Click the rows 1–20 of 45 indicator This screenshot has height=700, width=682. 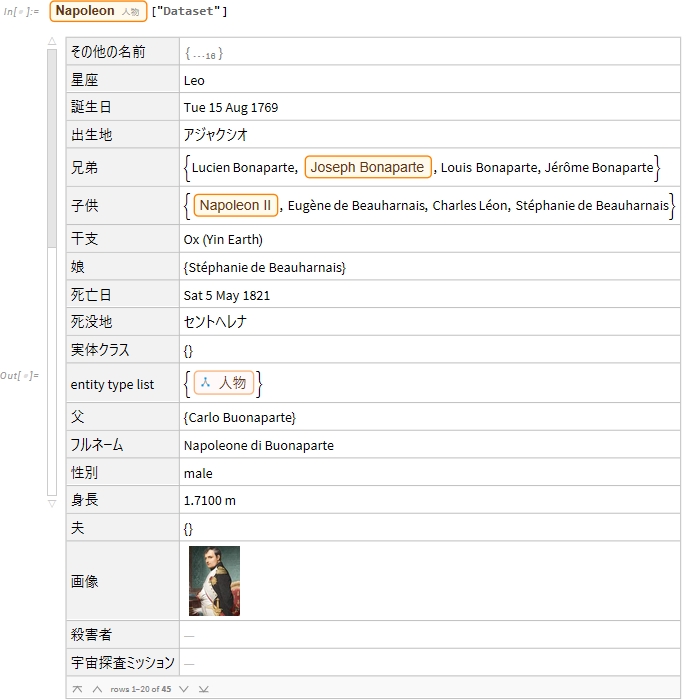pyautogui.click(x=140, y=689)
